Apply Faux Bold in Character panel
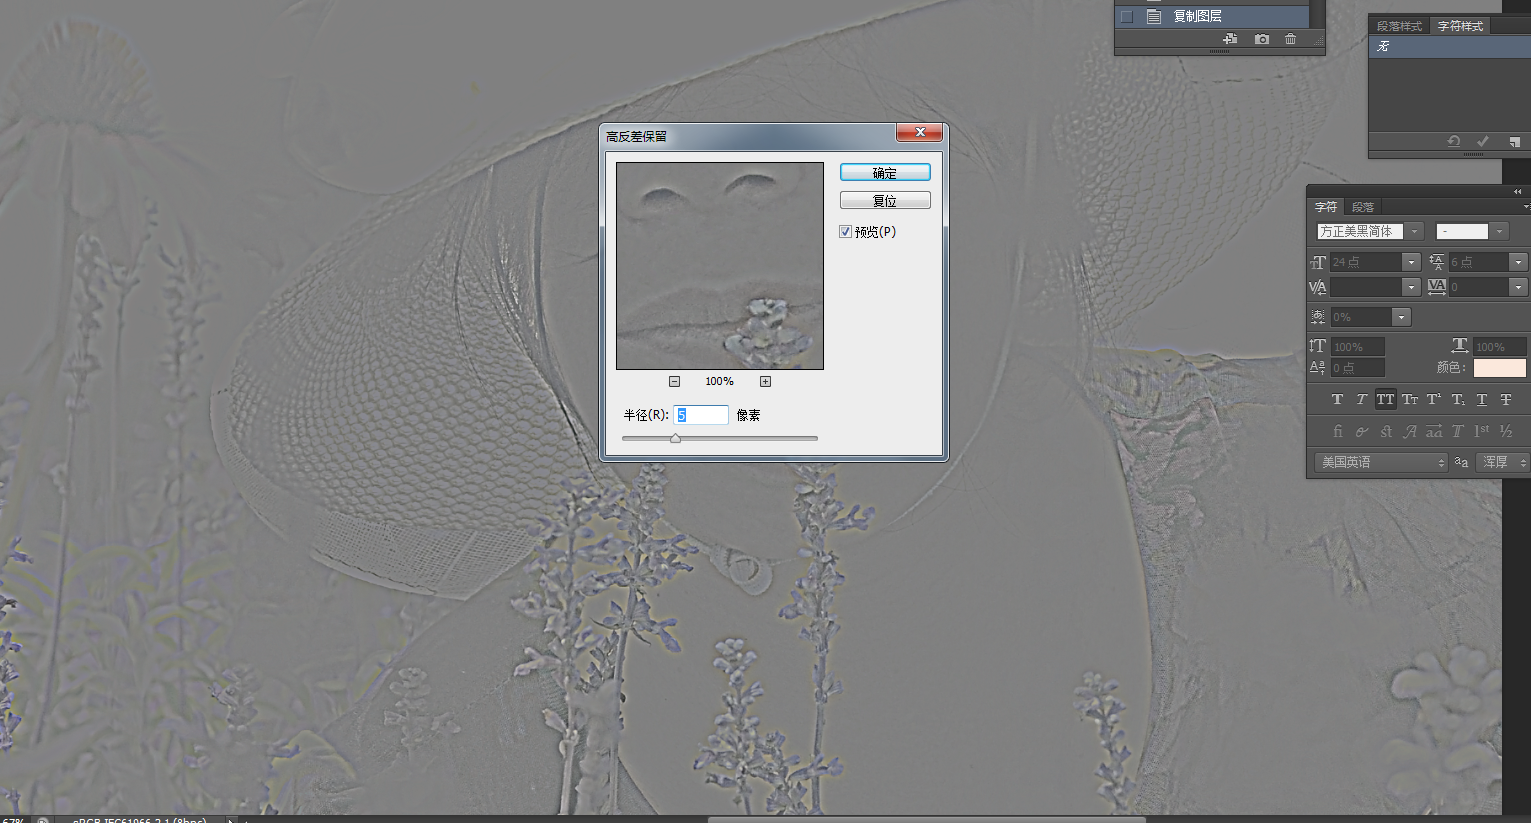This screenshot has height=823, width=1531. coord(1337,399)
